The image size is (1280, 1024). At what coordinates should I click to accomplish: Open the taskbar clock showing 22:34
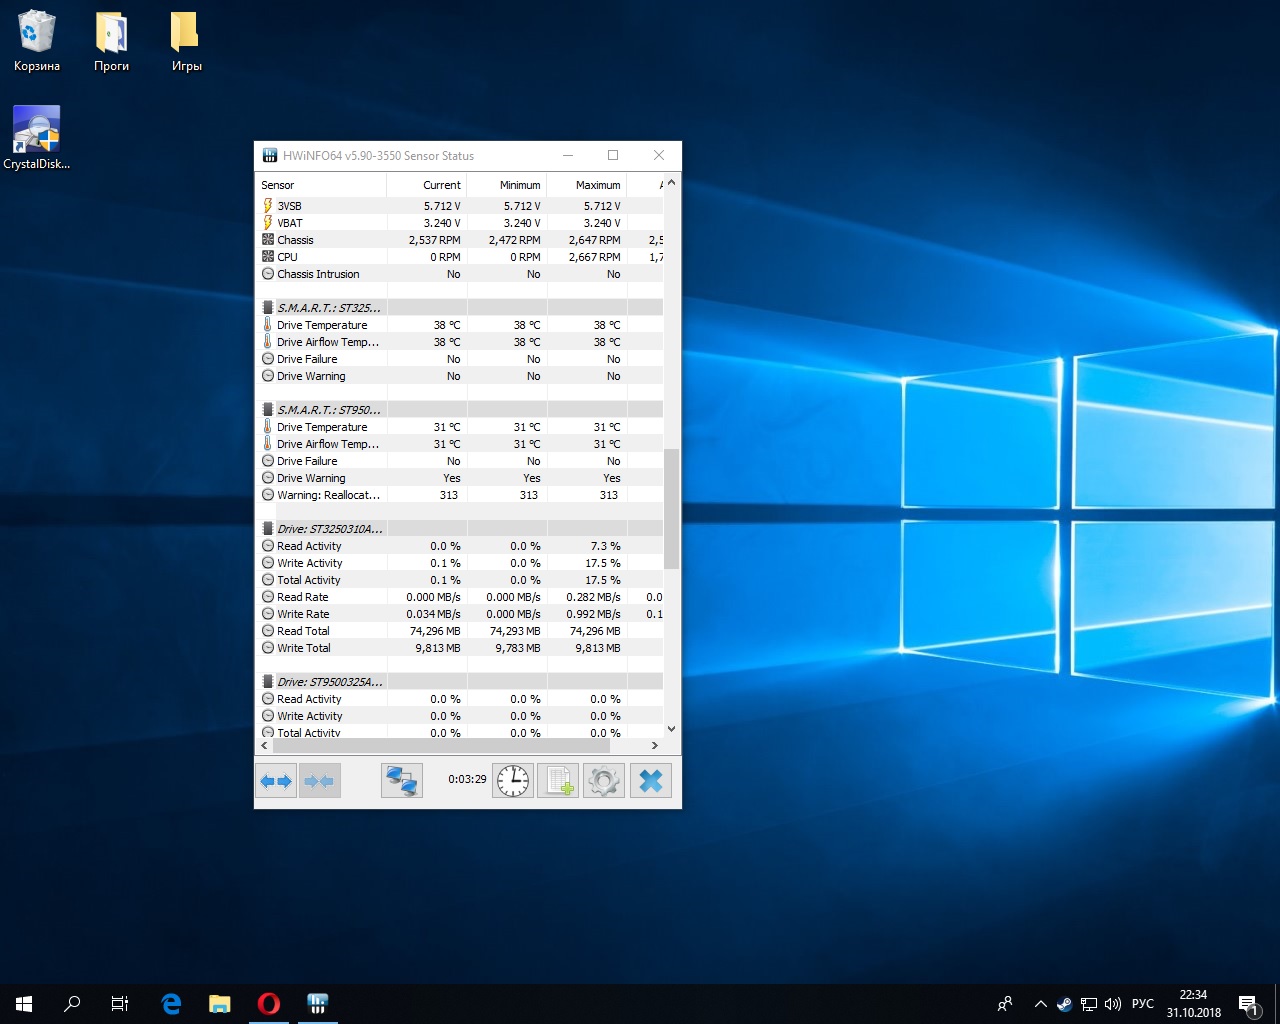coord(1193,1004)
